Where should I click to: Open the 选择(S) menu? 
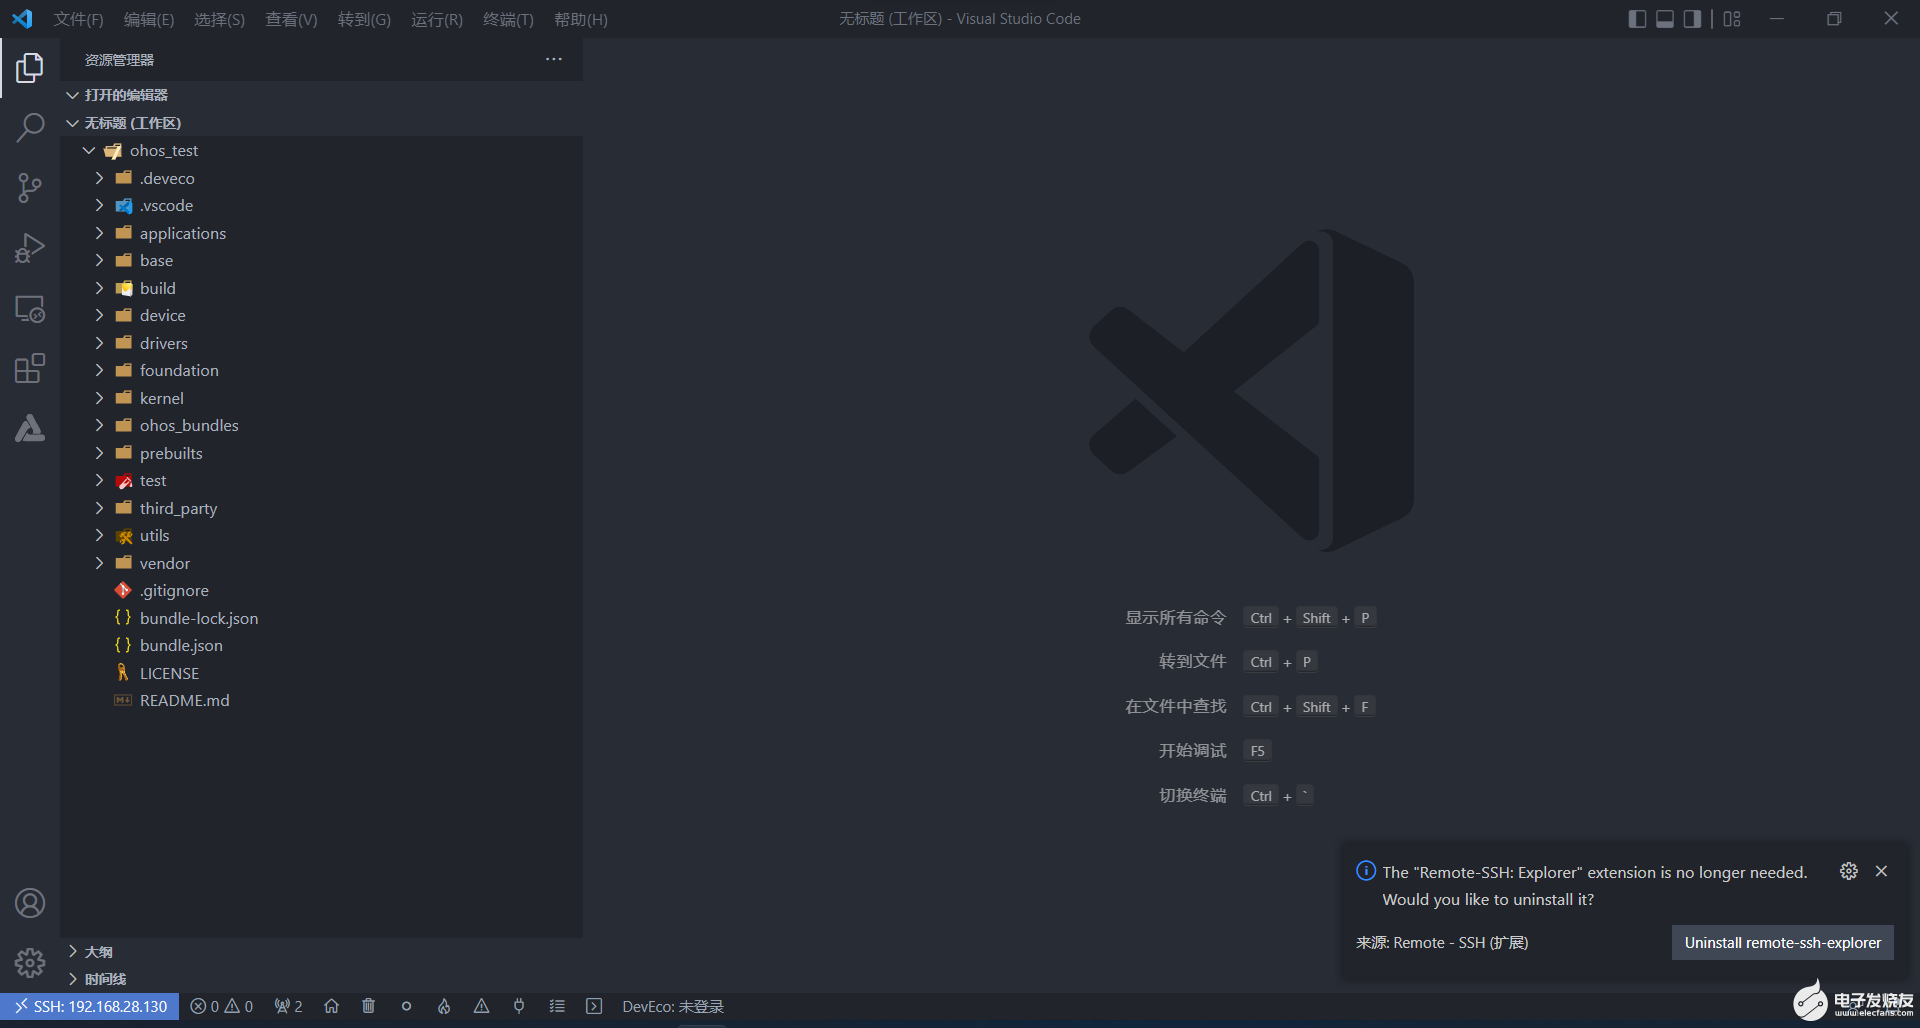coord(219,19)
